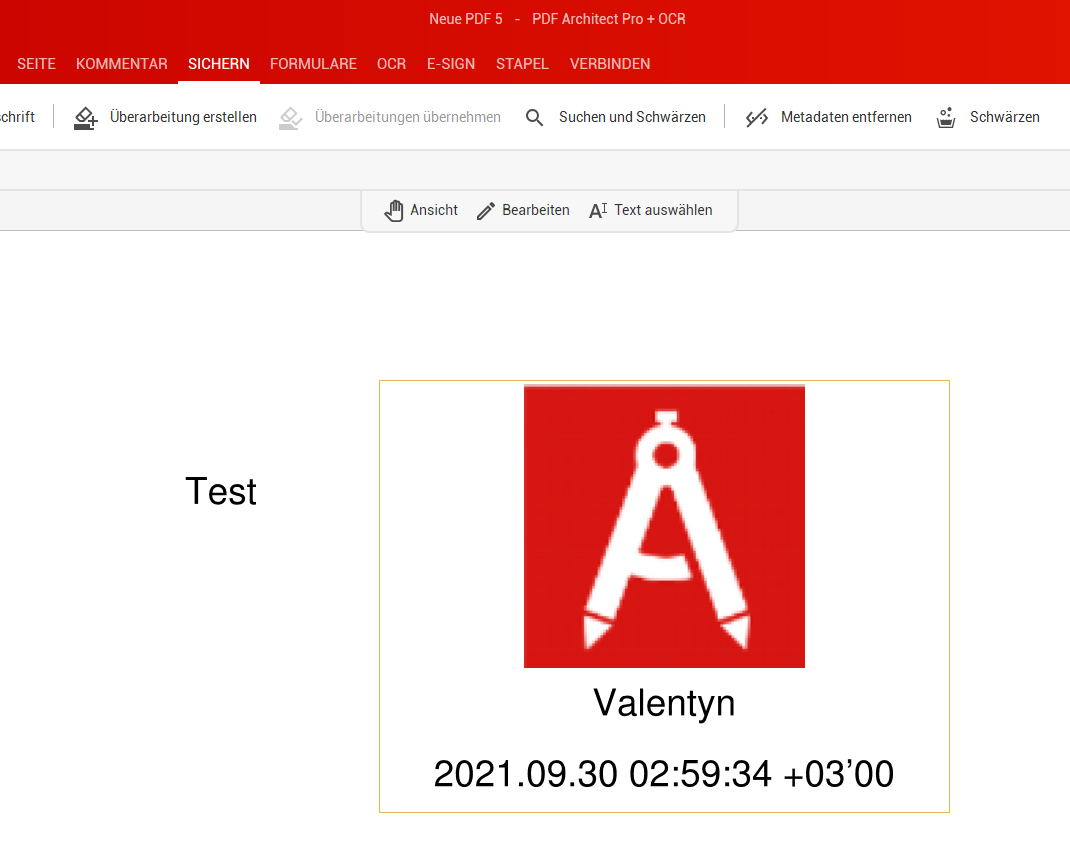Image resolution: width=1070 pixels, height=862 pixels.
Task: Click the word Test on the page
Action: coord(220,491)
